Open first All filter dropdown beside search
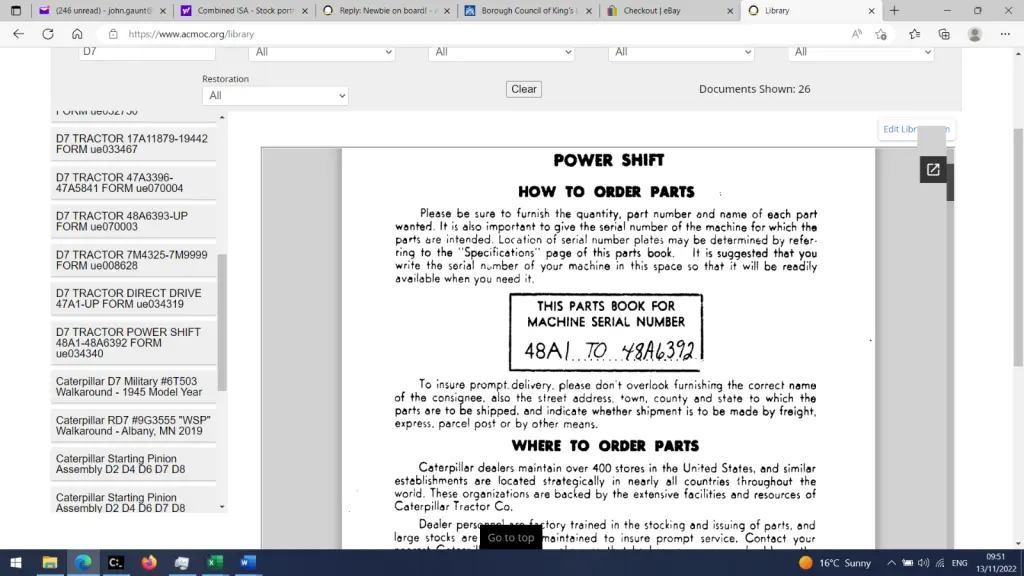This screenshot has height=576, width=1024. tap(321, 52)
